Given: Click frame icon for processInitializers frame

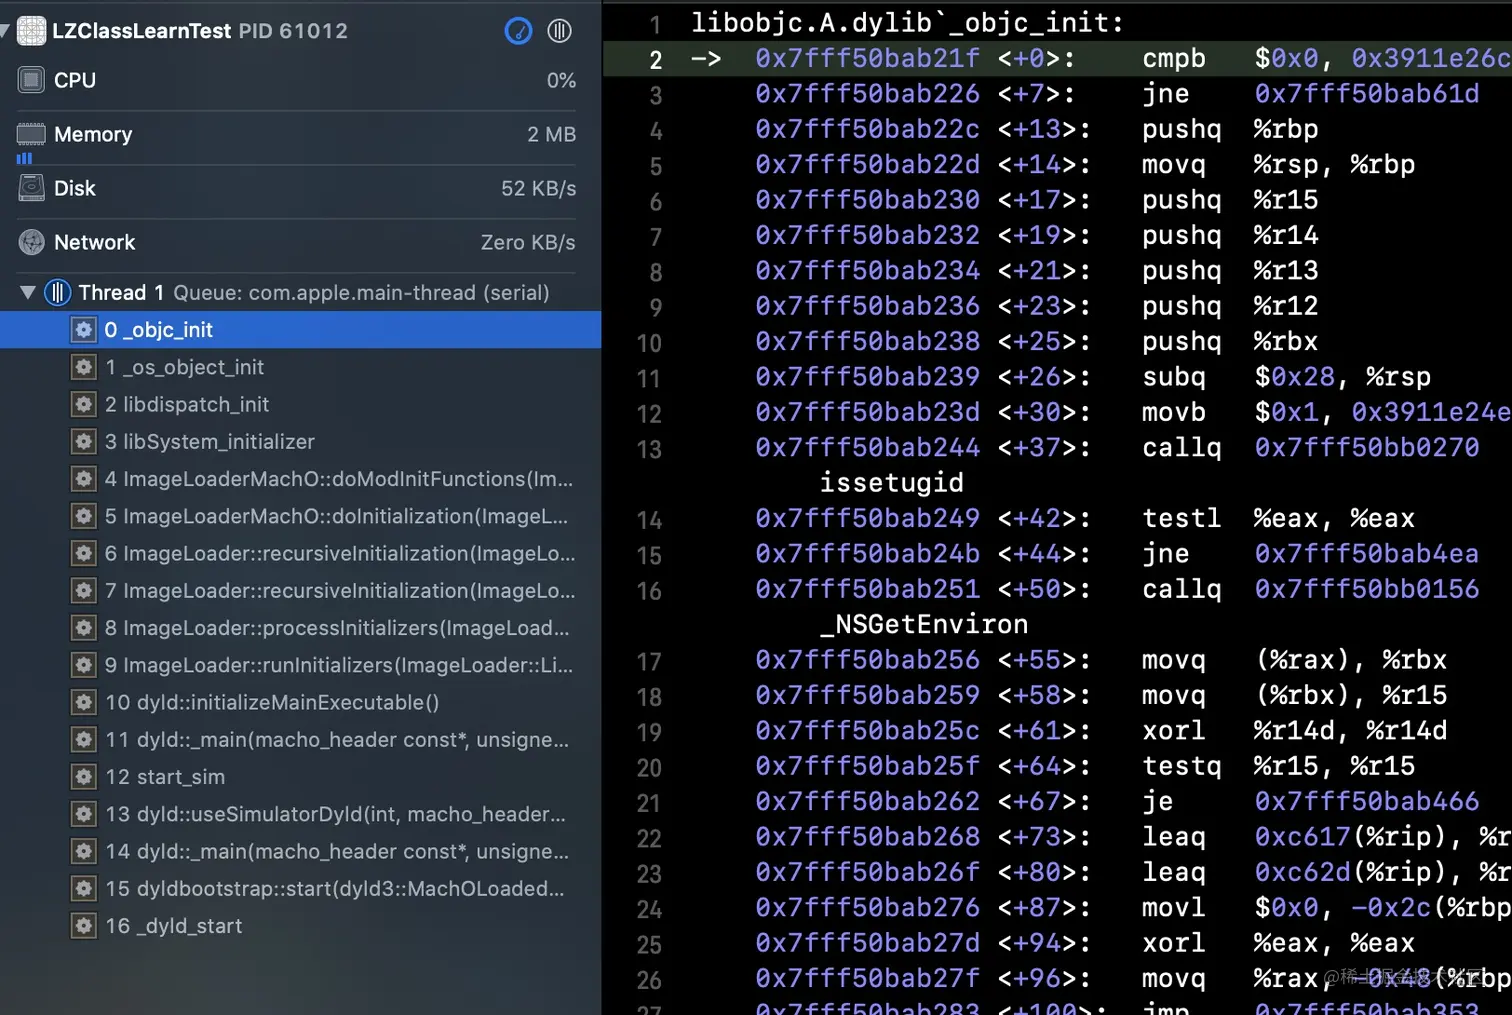Looking at the screenshot, I should point(84,628).
